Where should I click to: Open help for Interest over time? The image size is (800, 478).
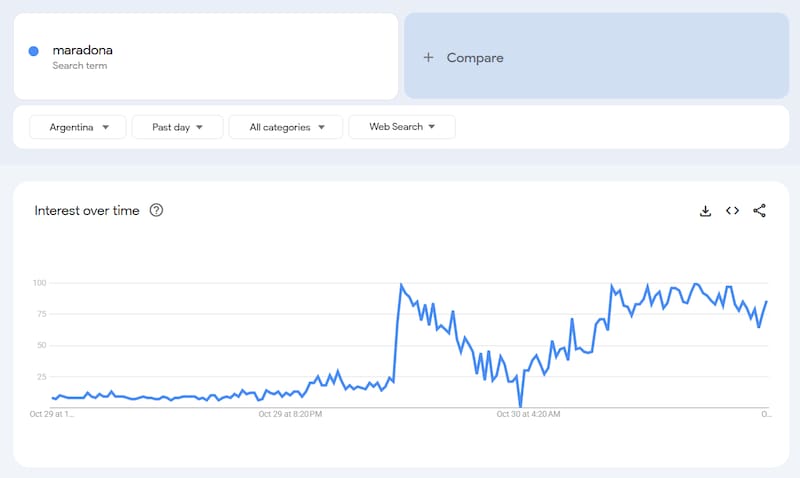tap(156, 210)
